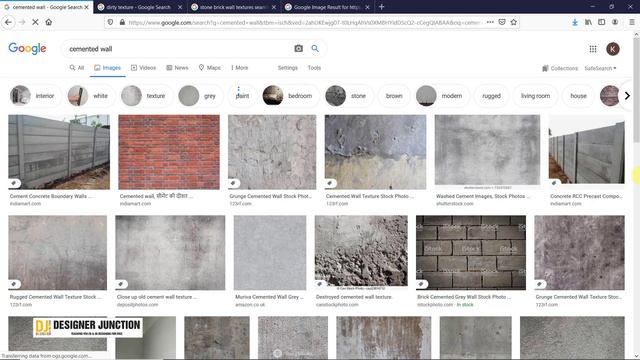The image size is (640, 360).
Task: Open the SafeSearch dropdown
Action: [x=600, y=68]
